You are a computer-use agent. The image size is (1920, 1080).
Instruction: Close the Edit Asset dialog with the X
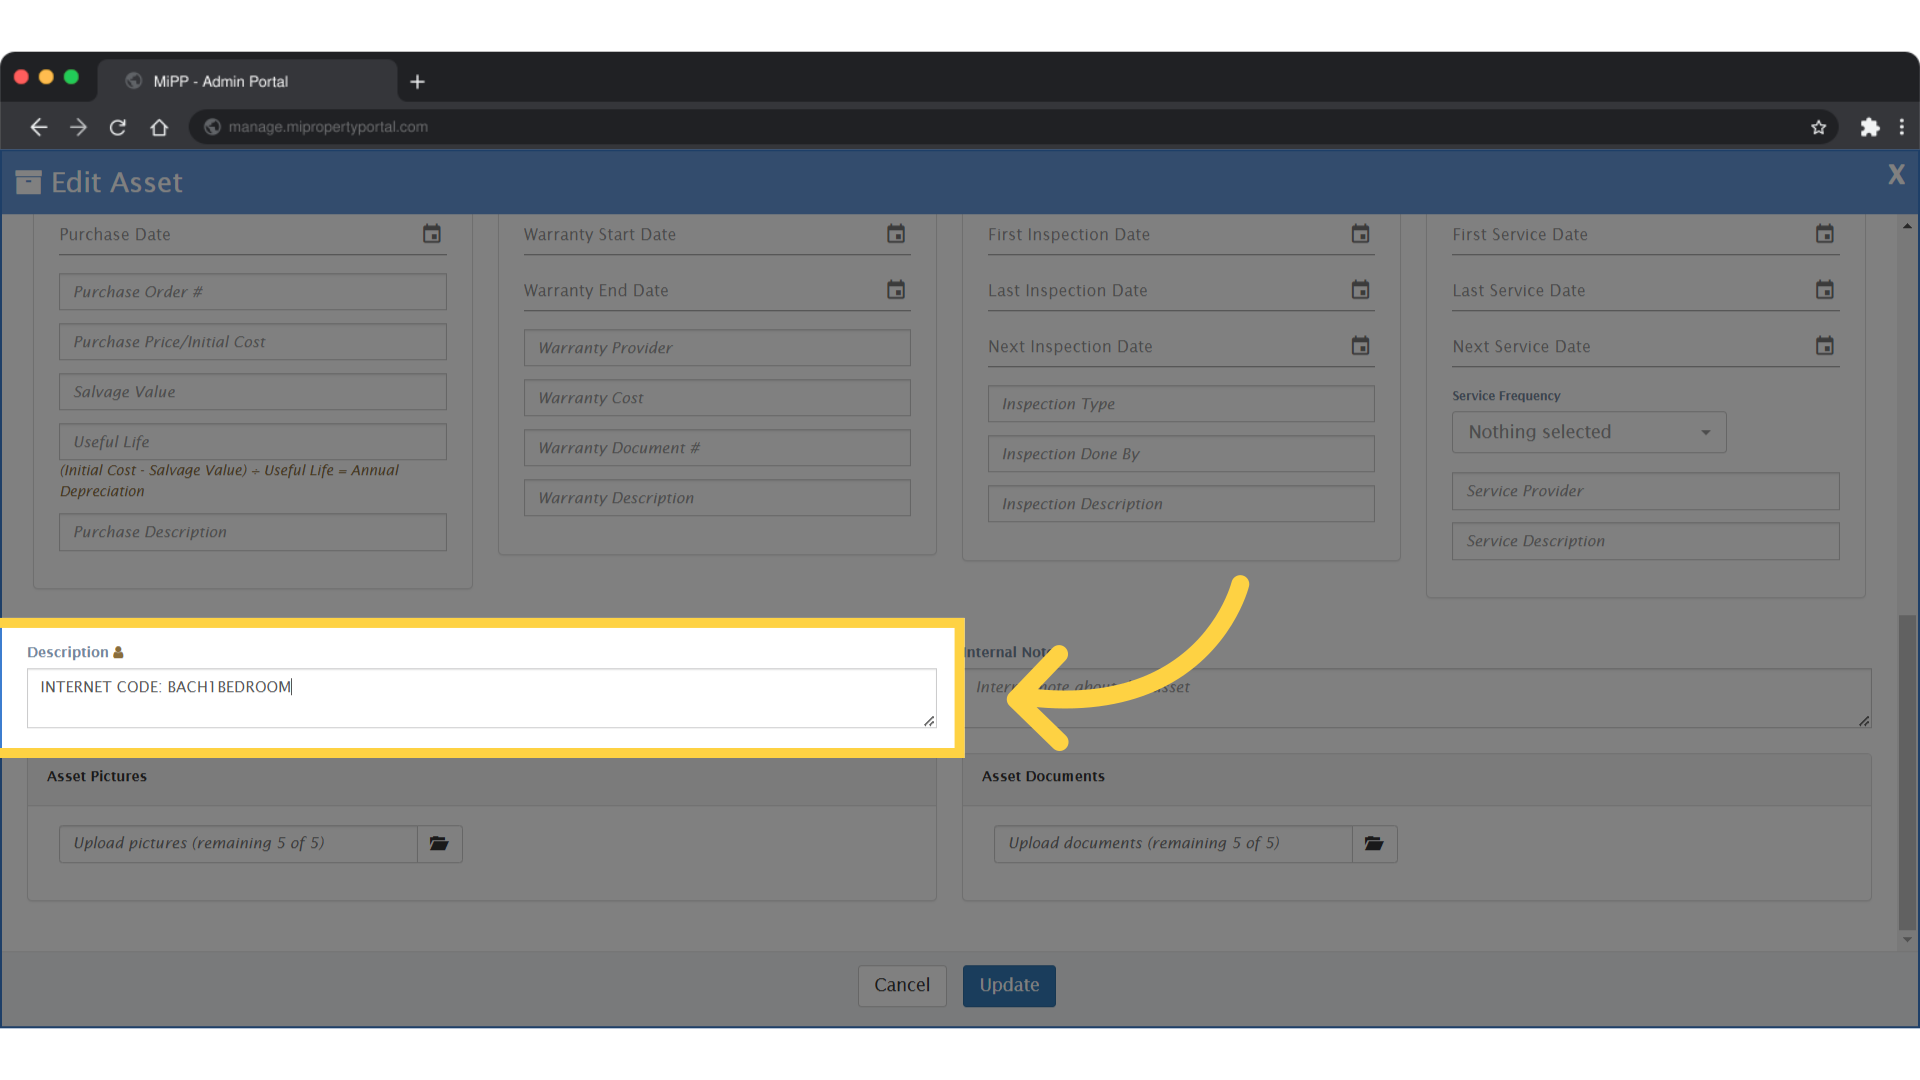point(1895,175)
